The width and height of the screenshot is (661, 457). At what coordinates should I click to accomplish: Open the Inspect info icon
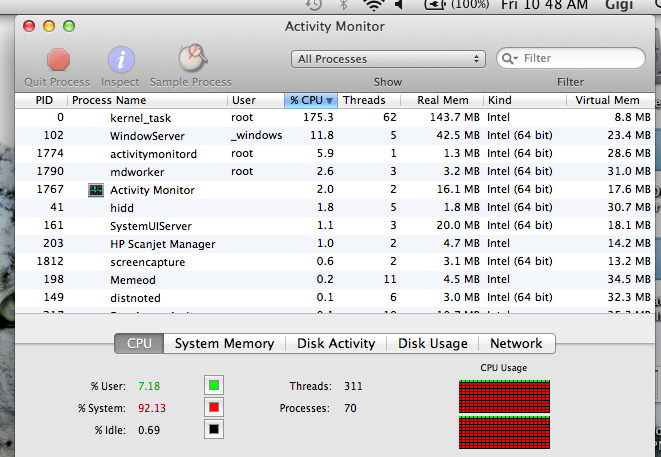121,59
